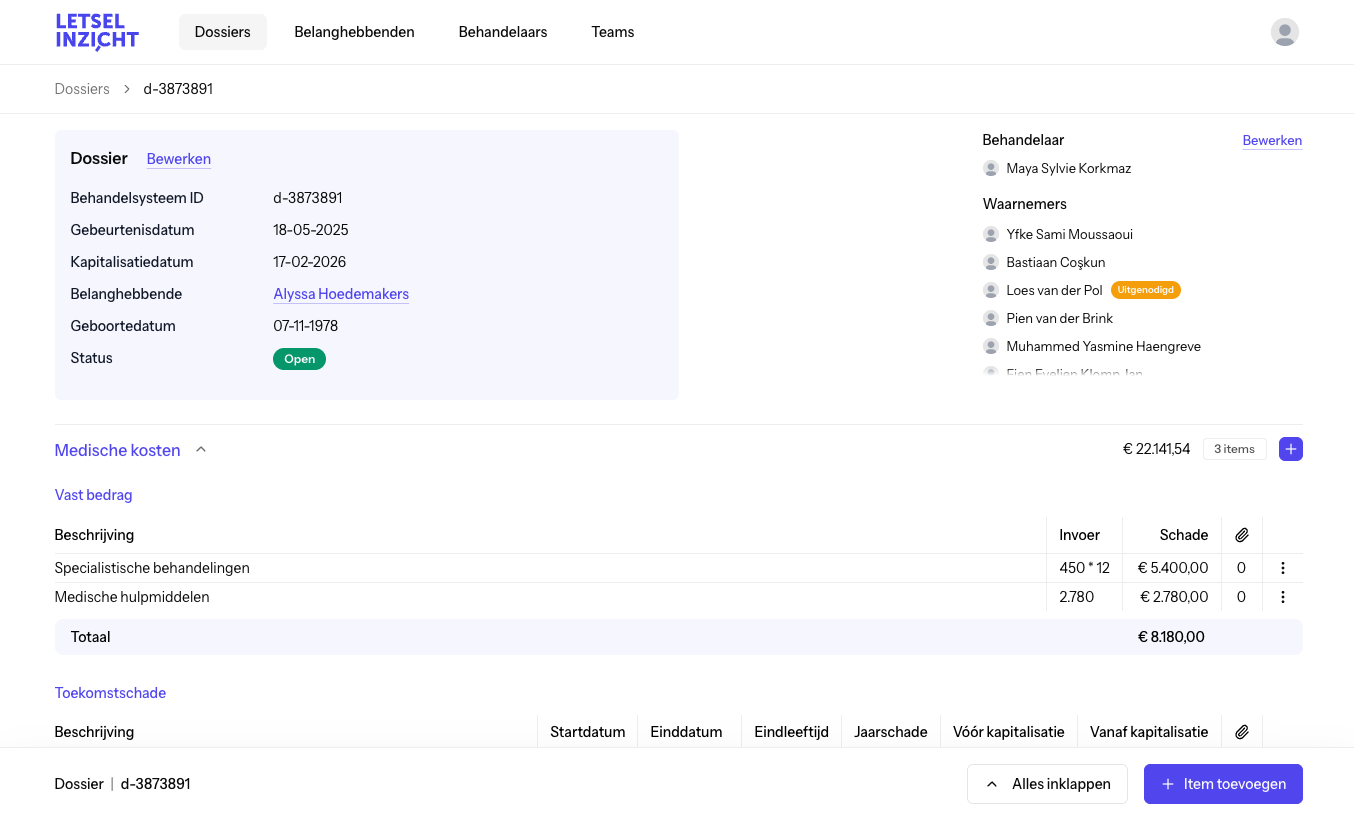Click the avatar next to Maya Sylvie Korkmaz
Image resolution: width=1354 pixels, height=819 pixels.
point(991,168)
